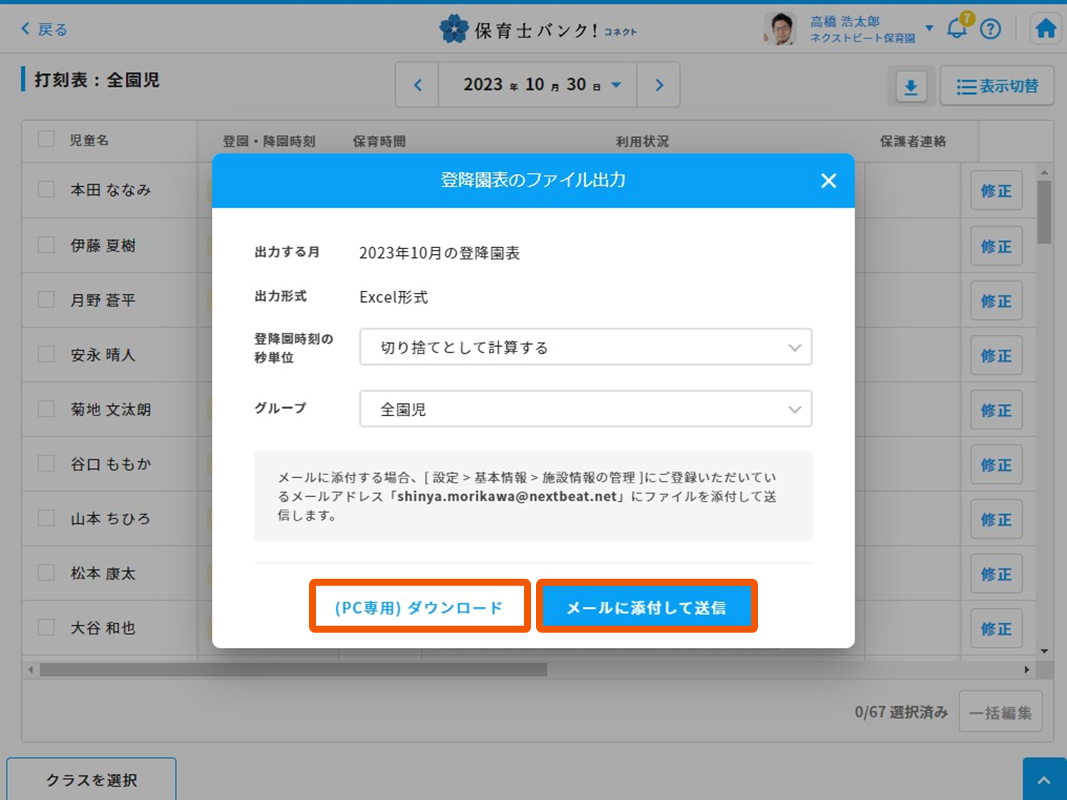Image resolution: width=1067 pixels, height=800 pixels.
Task: Click the 保育士バンク logo
Action: click(537, 29)
